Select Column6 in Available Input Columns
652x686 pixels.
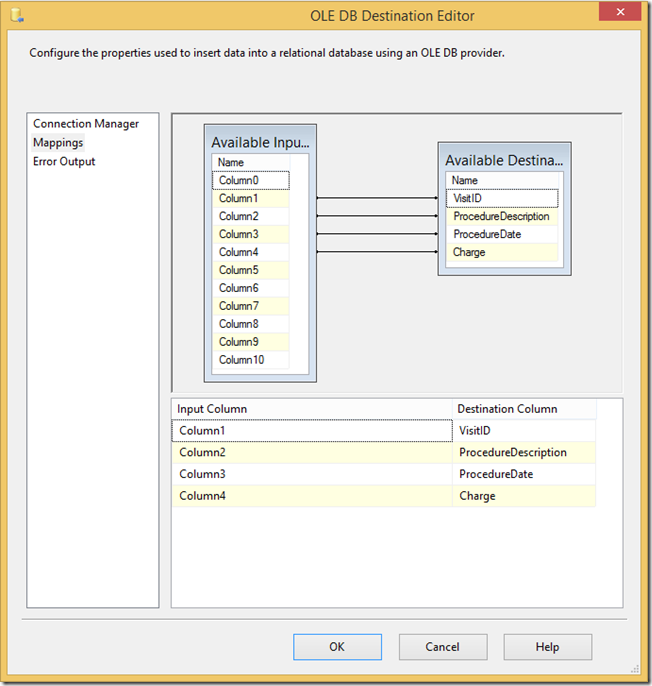pyautogui.click(x=251, y=288)
